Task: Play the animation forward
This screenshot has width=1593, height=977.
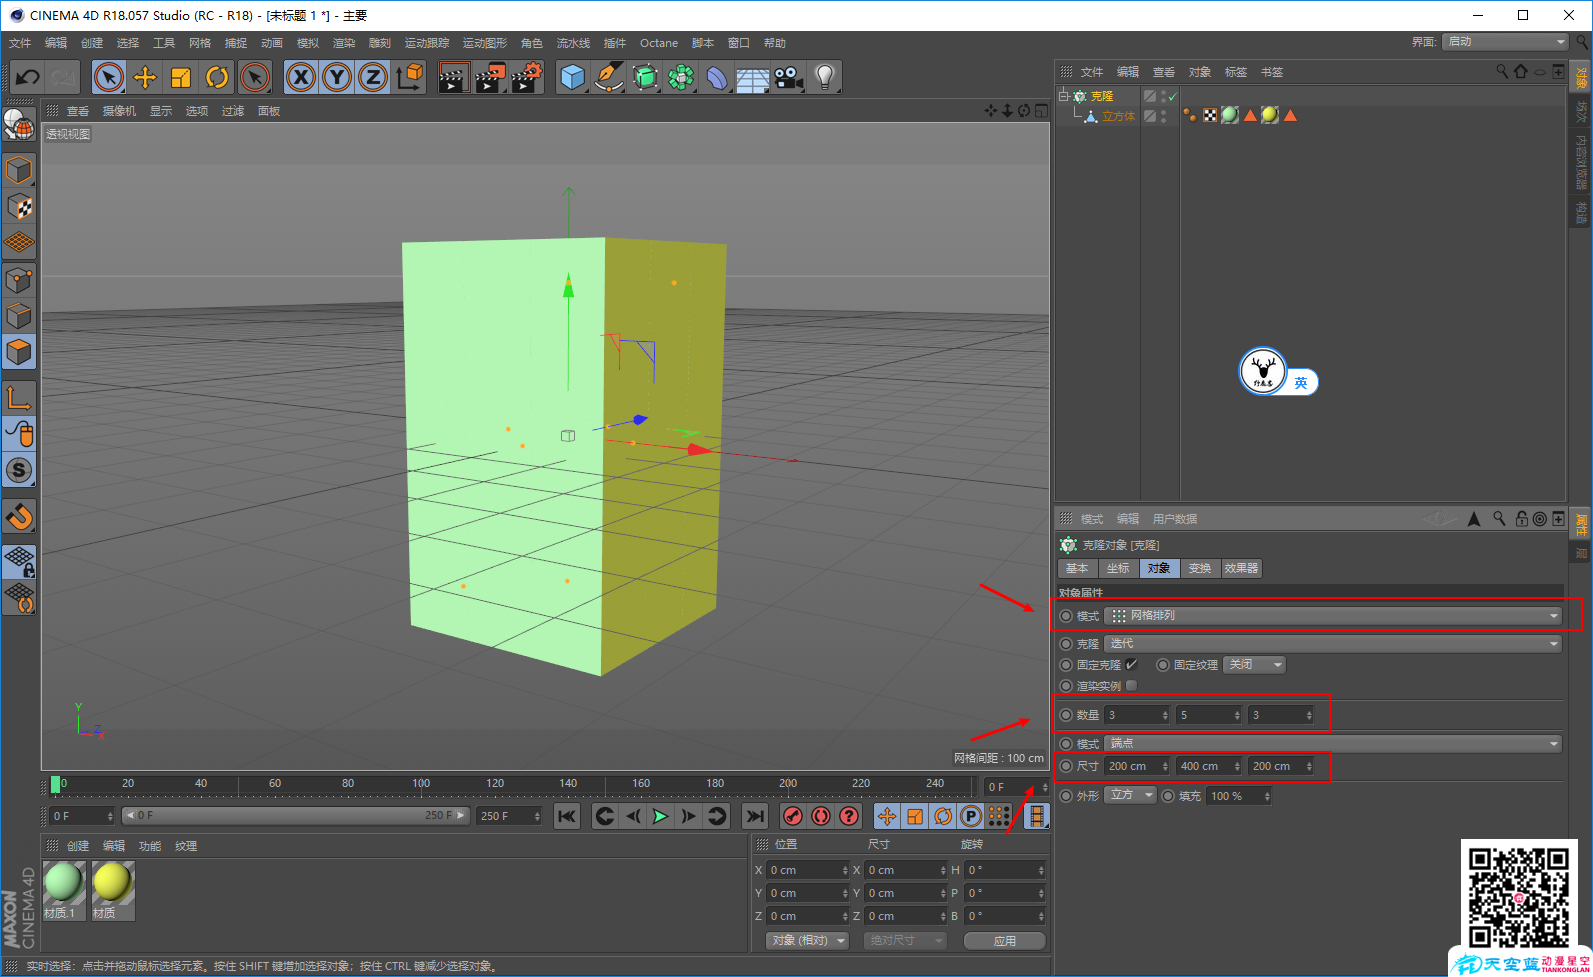Action: (660, 816)
